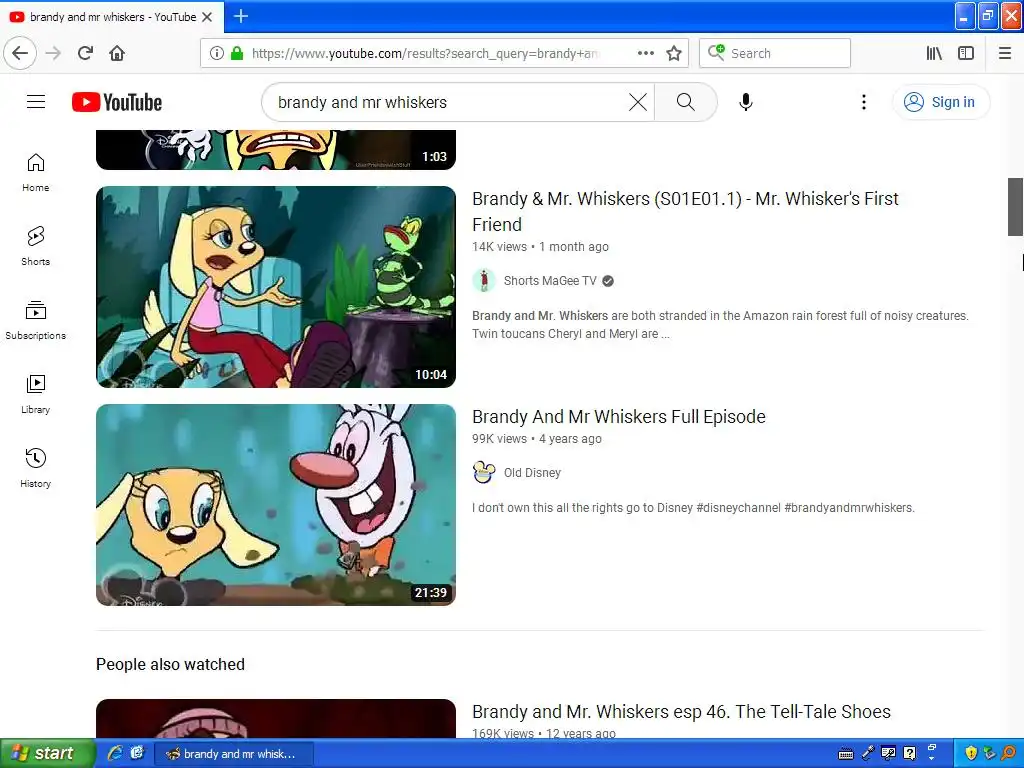Viewport: 1024px width, 768px height.
Task: Open the Old Disney channel avatar
Action: [x=484, y=473]
